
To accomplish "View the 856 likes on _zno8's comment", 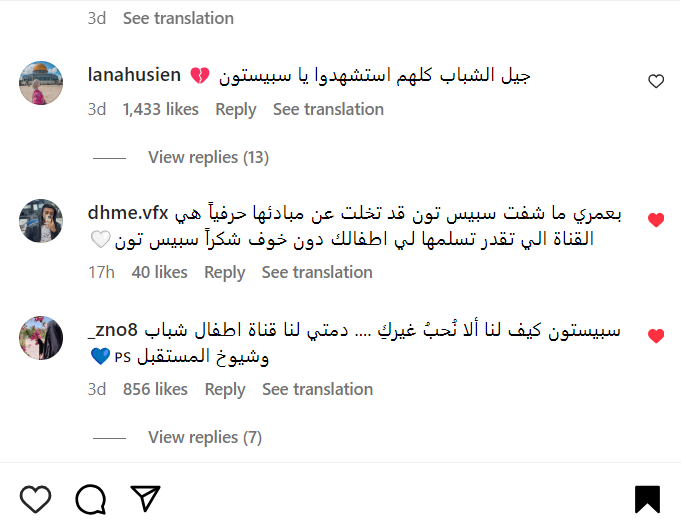I will click(x=155, y=389).
